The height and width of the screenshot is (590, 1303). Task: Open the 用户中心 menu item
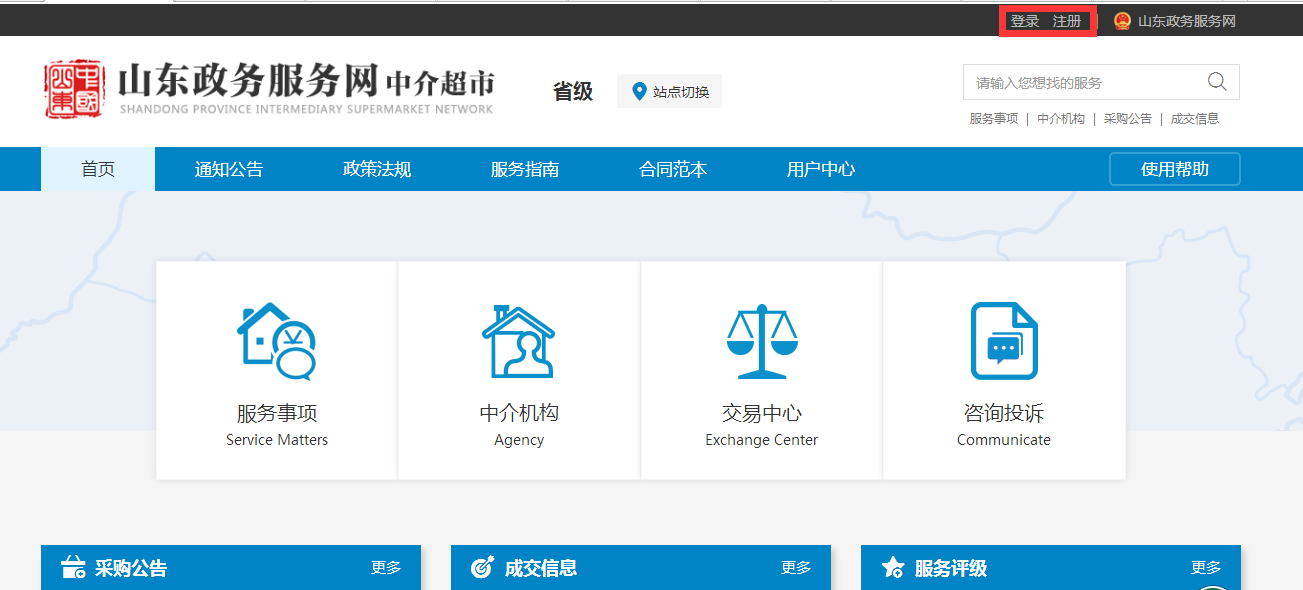pyautogui.click(x=821, y=169)
